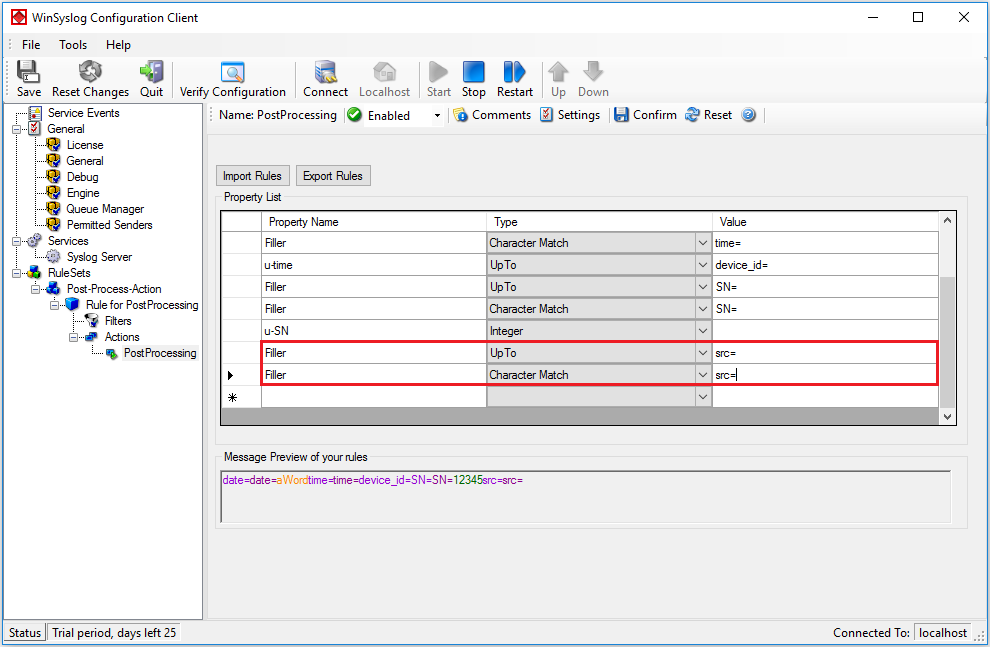Open Type dropdown in empty new row
The width and height of the screenshot is (990, 647).
[x=702, y=397]
